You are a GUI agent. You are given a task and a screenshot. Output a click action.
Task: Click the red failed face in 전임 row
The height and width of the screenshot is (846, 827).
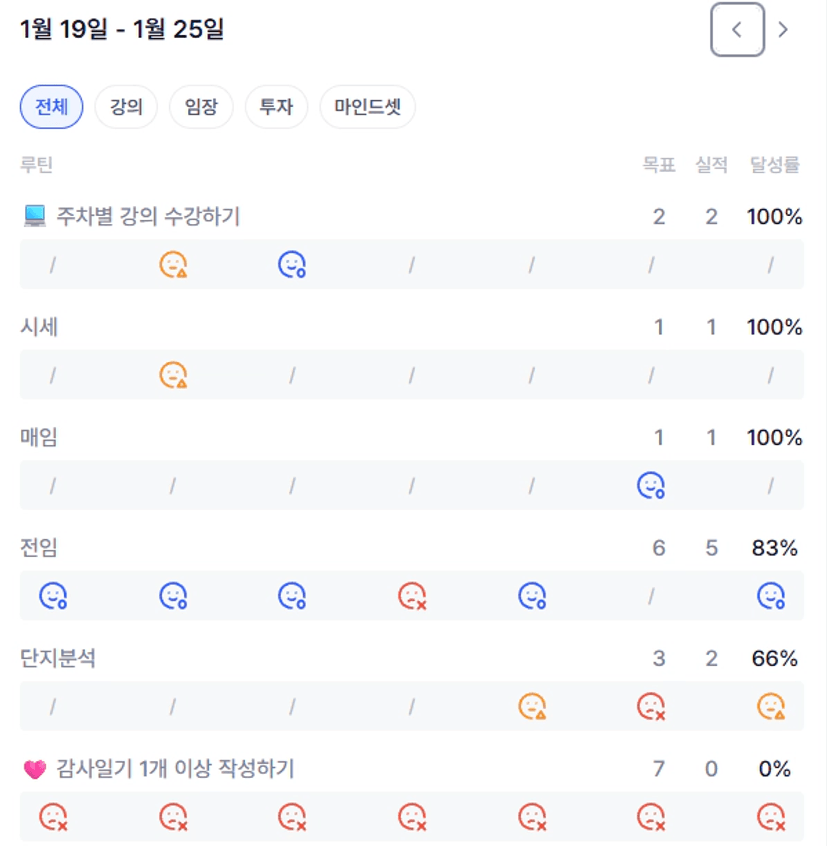pos(412,597)
